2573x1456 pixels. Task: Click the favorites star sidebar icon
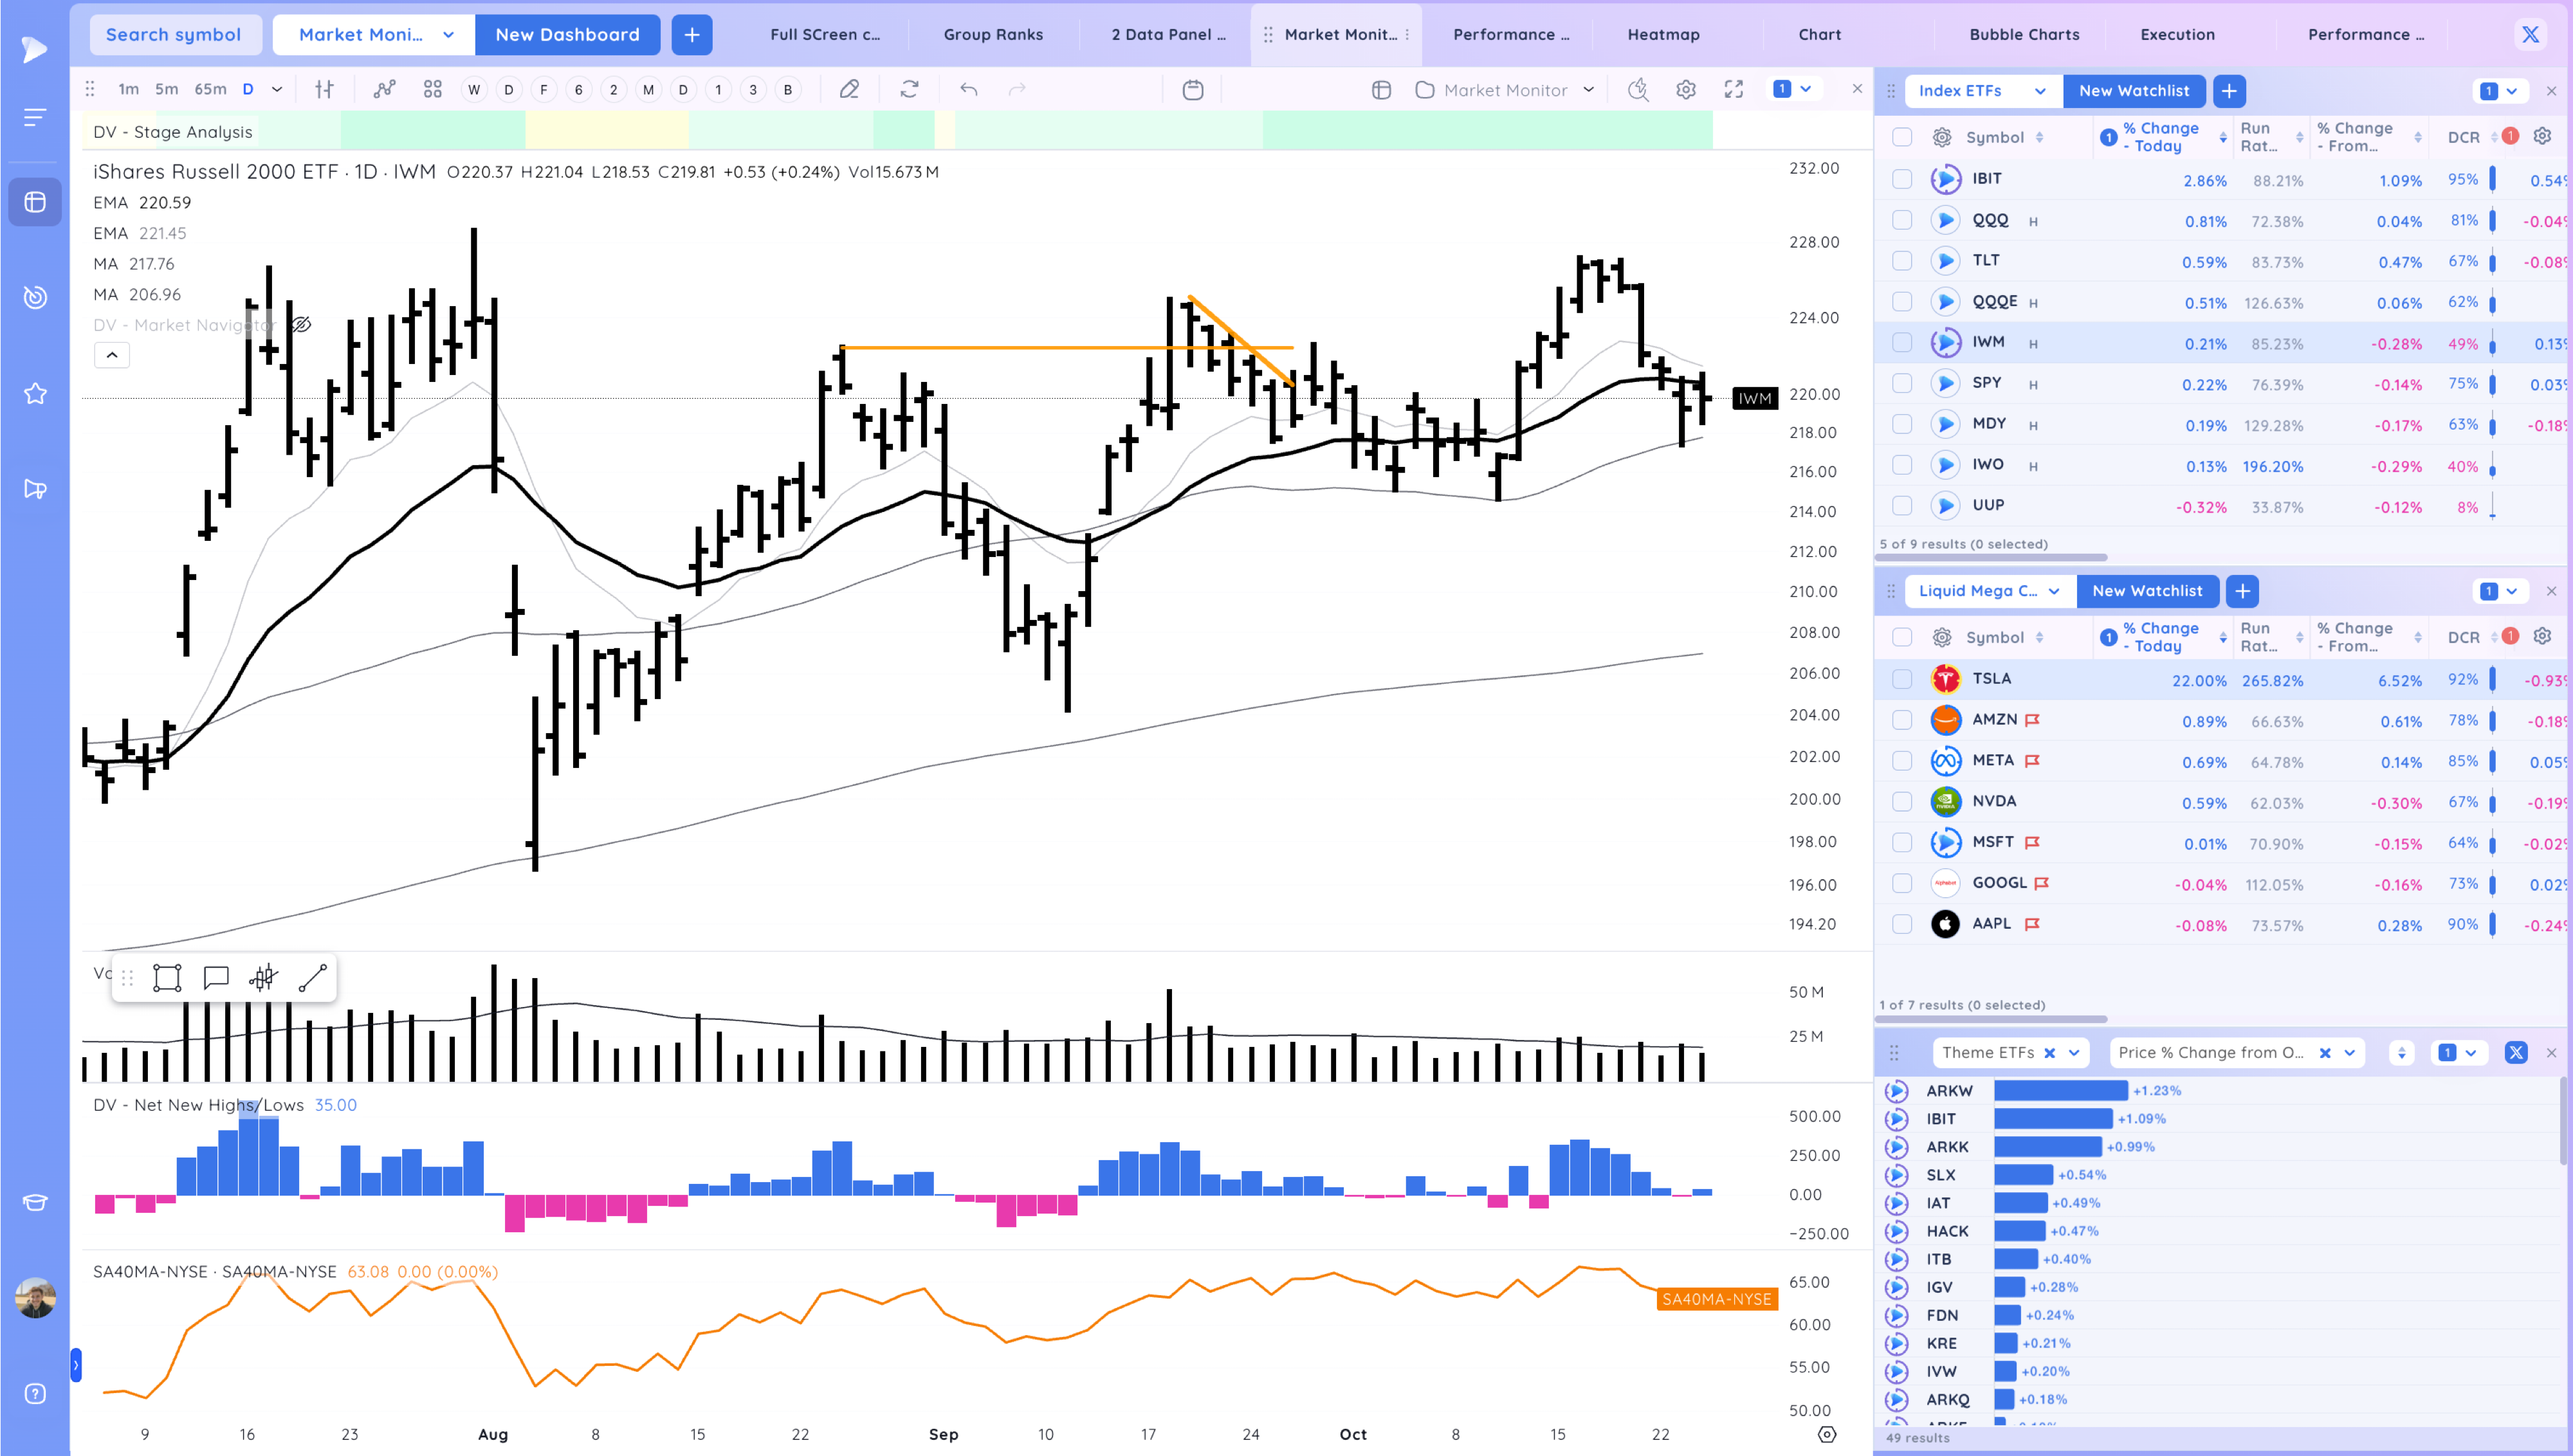pyautogui.click(x=35, y=394)
